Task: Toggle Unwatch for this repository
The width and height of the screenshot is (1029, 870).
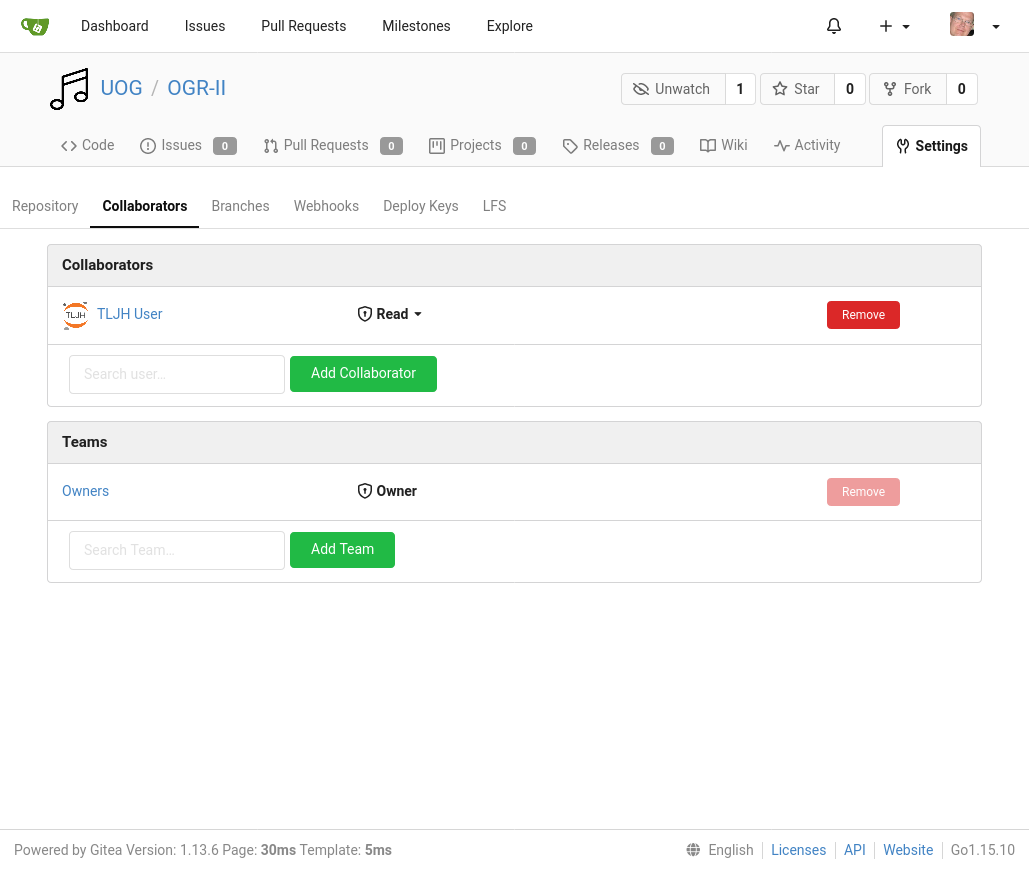Action: click(672, 89)
